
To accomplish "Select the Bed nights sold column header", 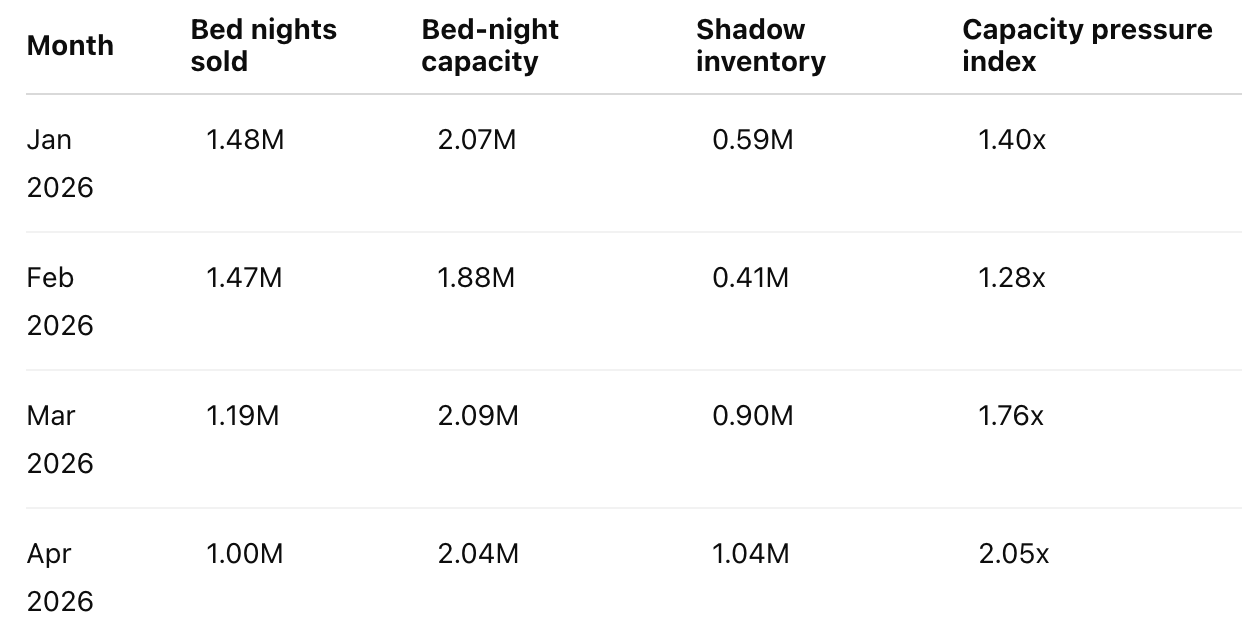I will point(264,46).
